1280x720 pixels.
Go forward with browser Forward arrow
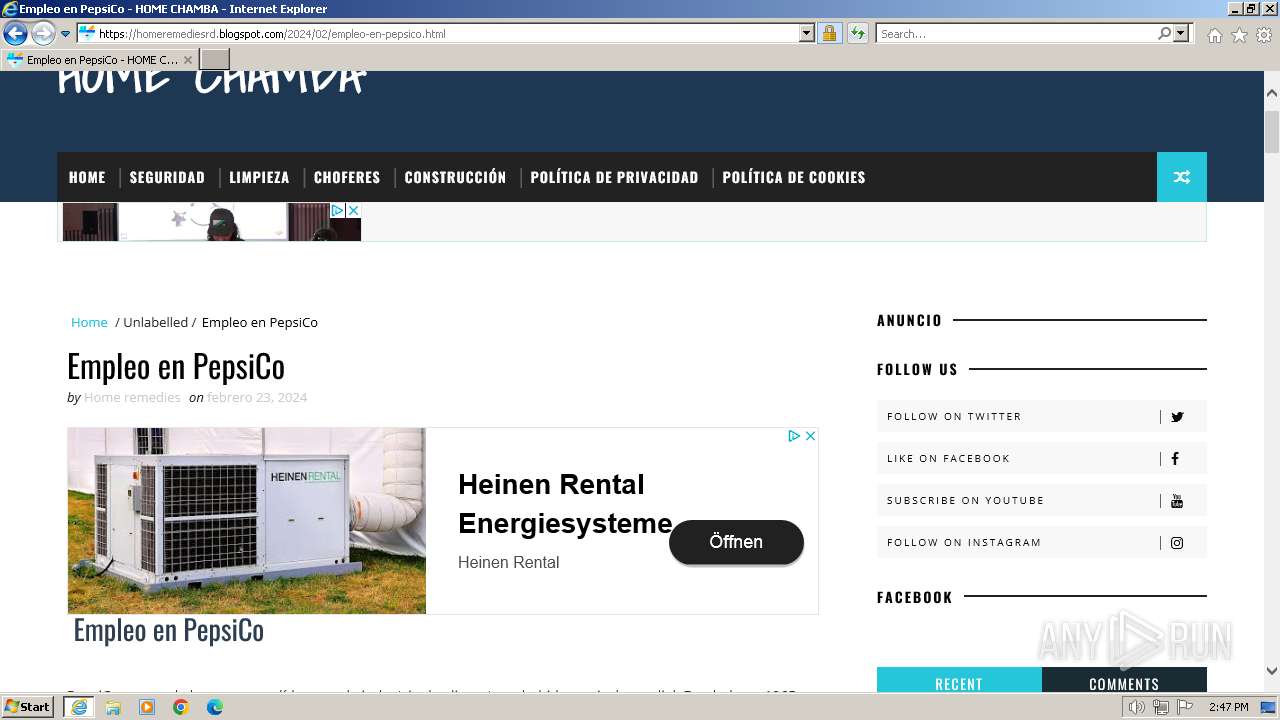point(43,34)
